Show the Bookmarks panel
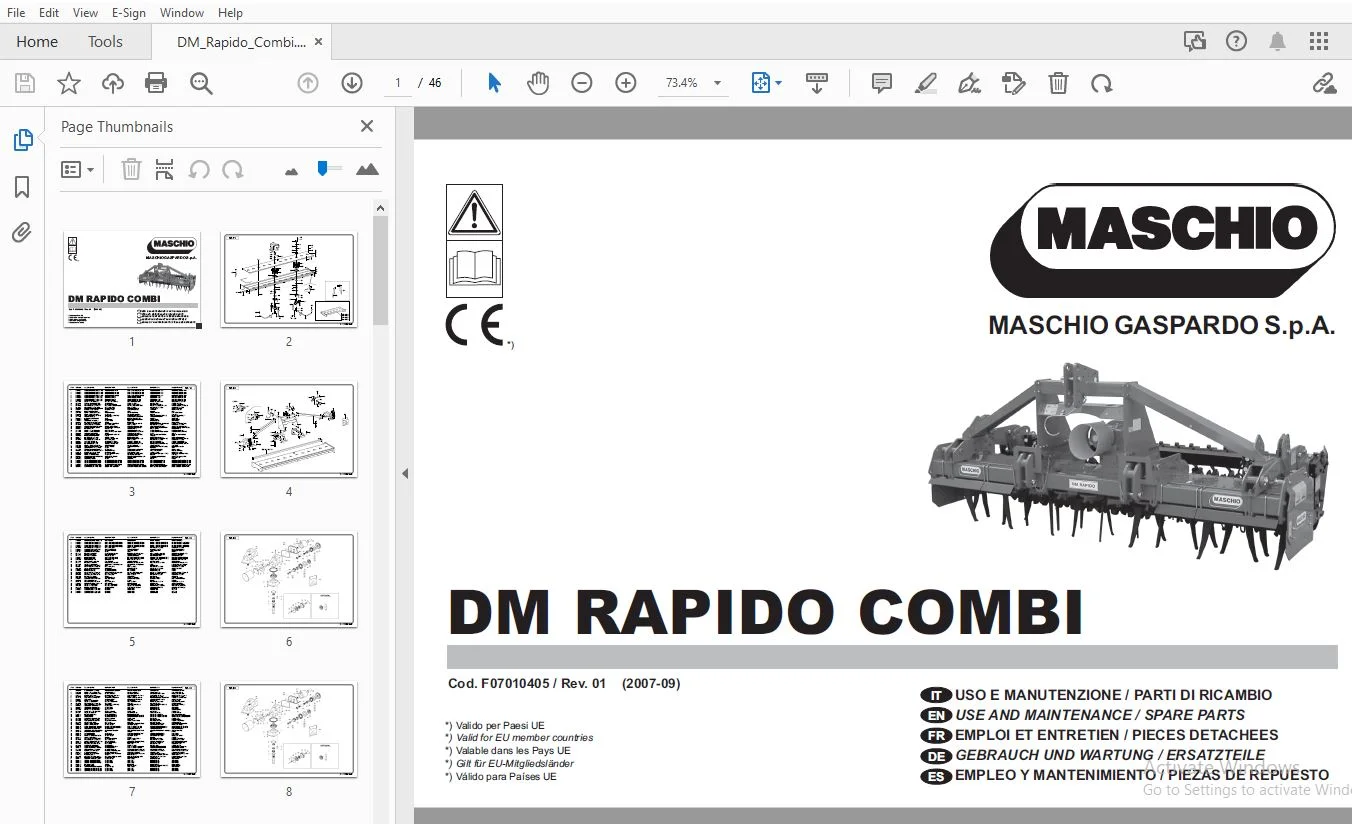Screen dimensions: 1352x824 pos(22,187)
